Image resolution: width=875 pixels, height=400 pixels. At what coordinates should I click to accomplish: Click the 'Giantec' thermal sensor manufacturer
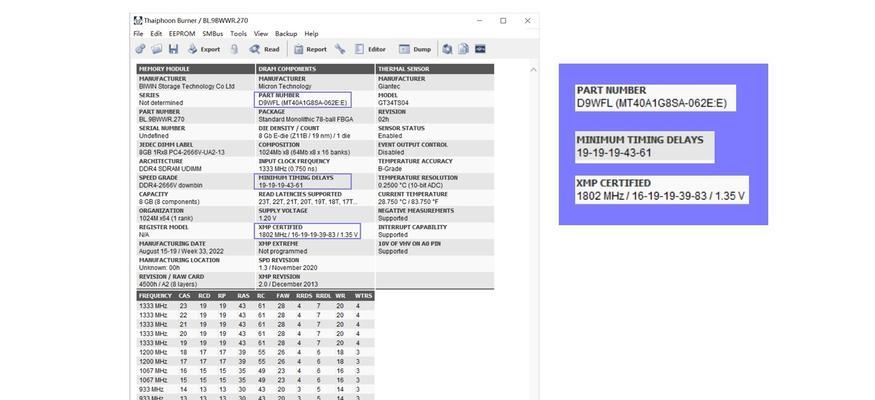(x=389, y=86)
